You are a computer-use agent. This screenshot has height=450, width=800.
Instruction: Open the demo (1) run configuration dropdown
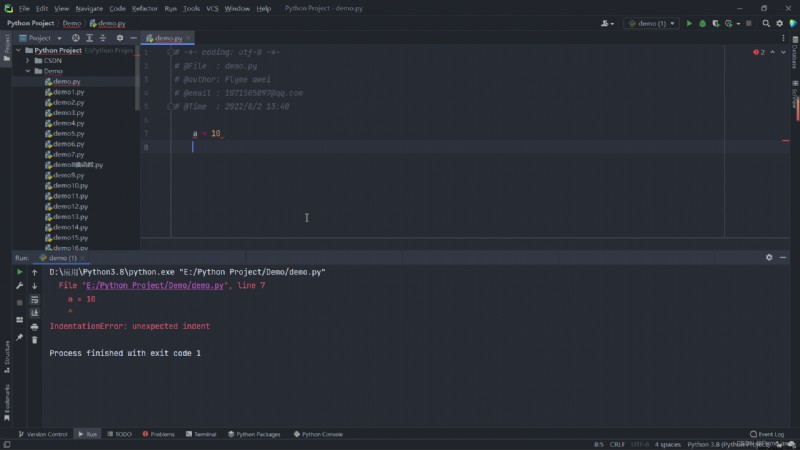(x=652, y=23)
